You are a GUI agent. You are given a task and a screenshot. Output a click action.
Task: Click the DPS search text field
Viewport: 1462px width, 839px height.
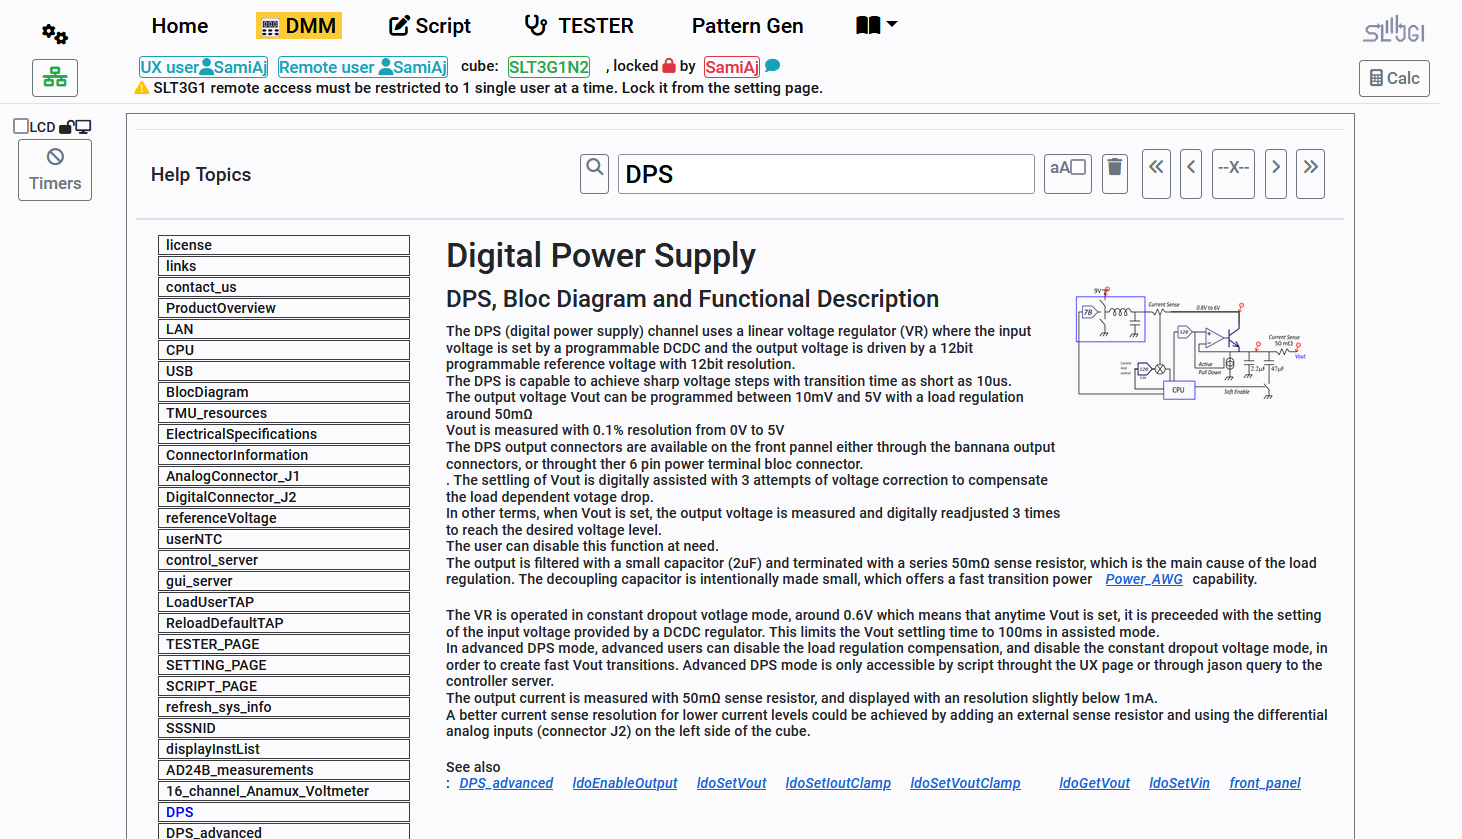826,174
